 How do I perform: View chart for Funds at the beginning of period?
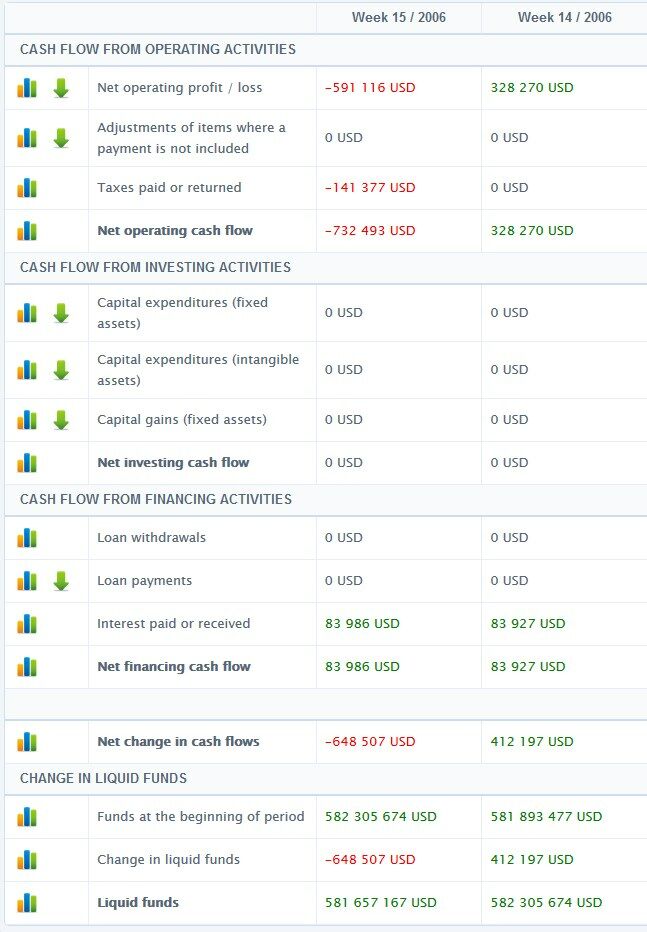point(27,817)
